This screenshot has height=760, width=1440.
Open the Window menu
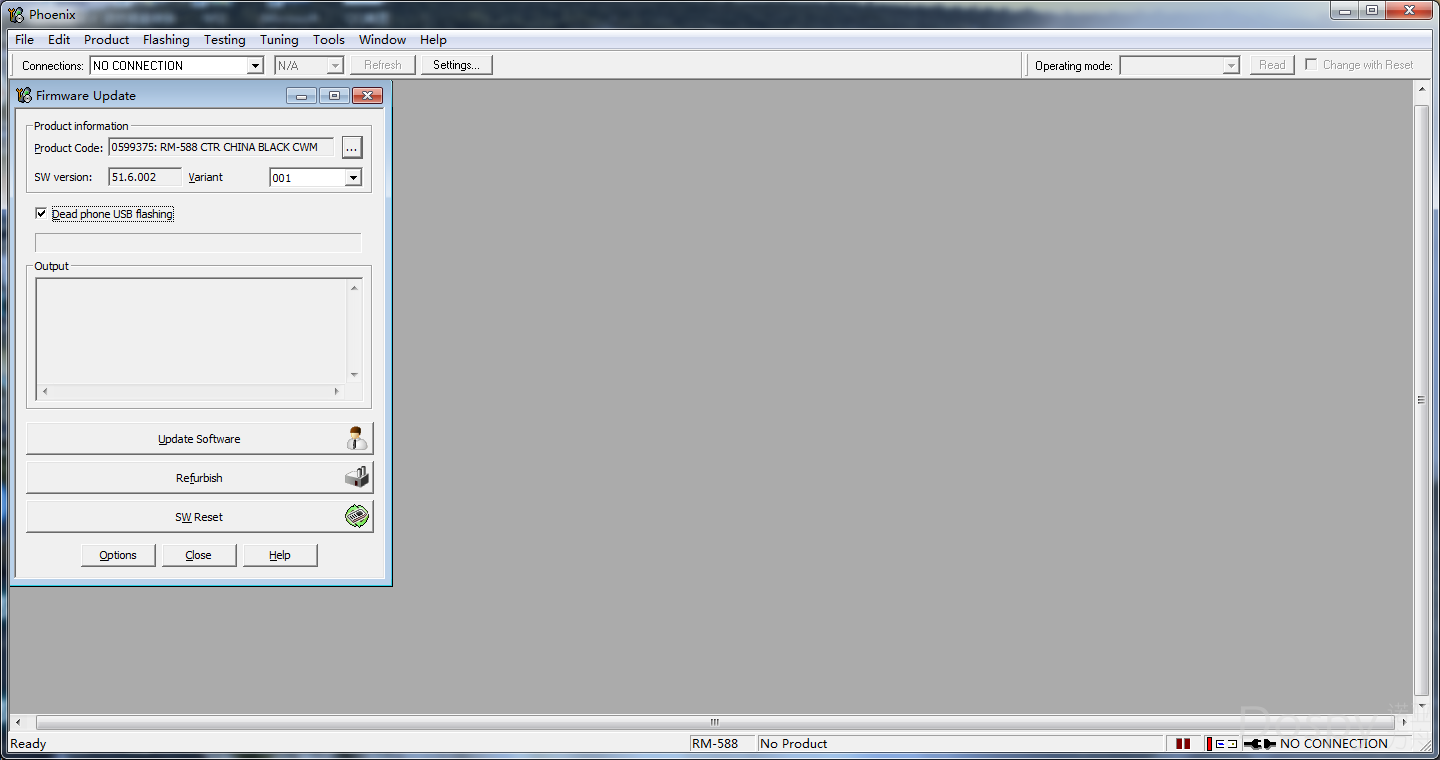click(382, 40)
